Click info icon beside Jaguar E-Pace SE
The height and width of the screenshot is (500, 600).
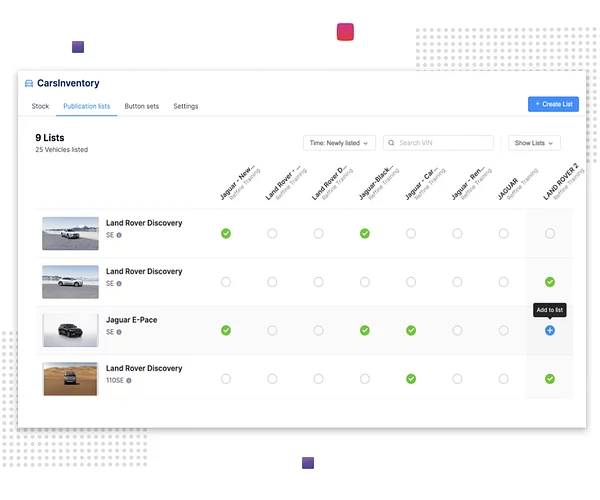click(119, 332)
